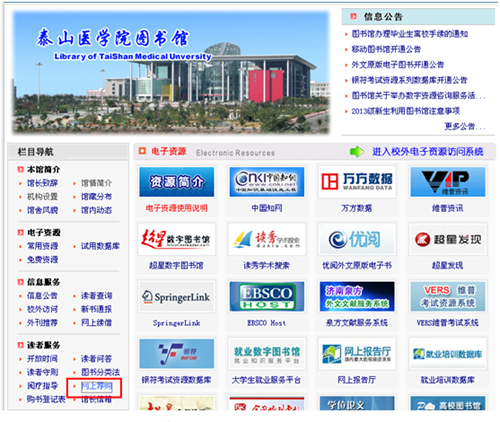Open the VIP 维普资讯 logo tile
Screen dimensions: 500x422
tap(448, 182)
